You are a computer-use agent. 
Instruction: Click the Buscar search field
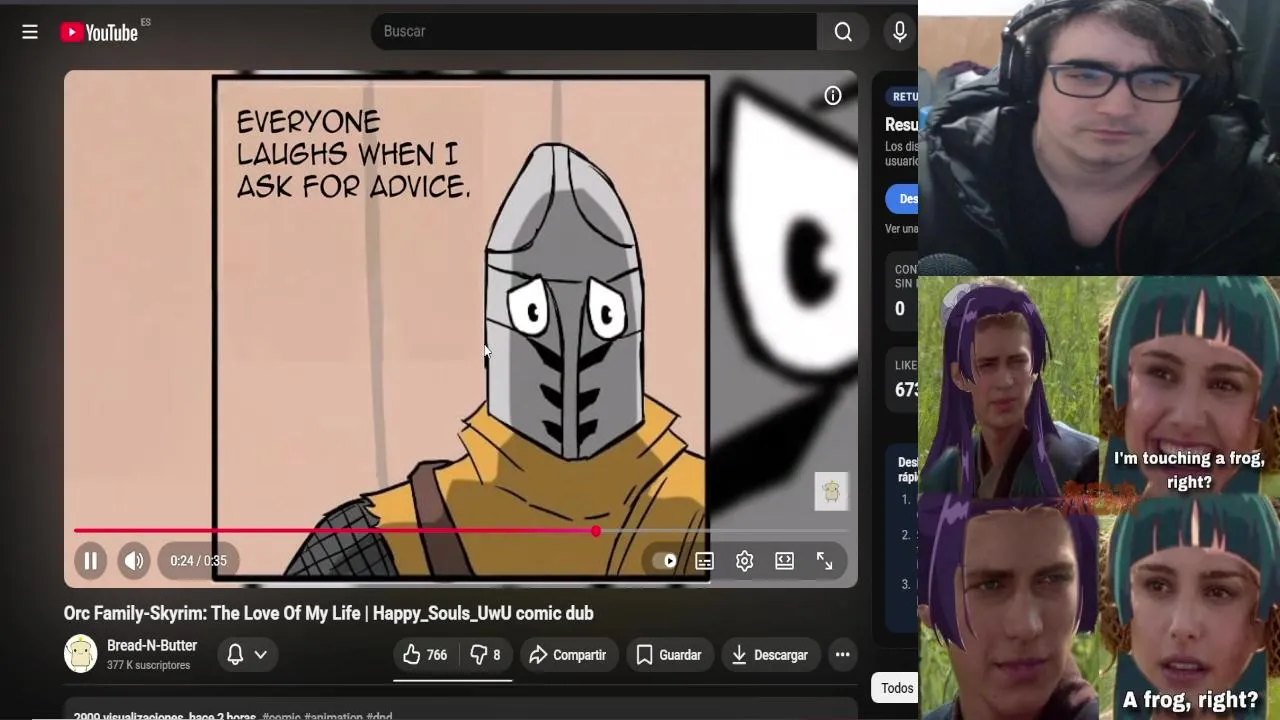[x=594, y=31]
